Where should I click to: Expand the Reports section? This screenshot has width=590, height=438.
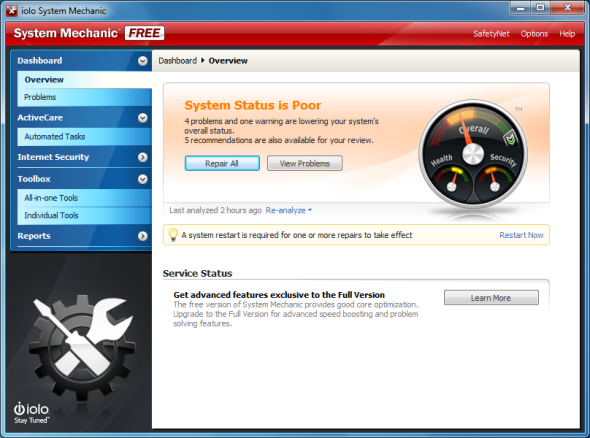click(142, 236)
